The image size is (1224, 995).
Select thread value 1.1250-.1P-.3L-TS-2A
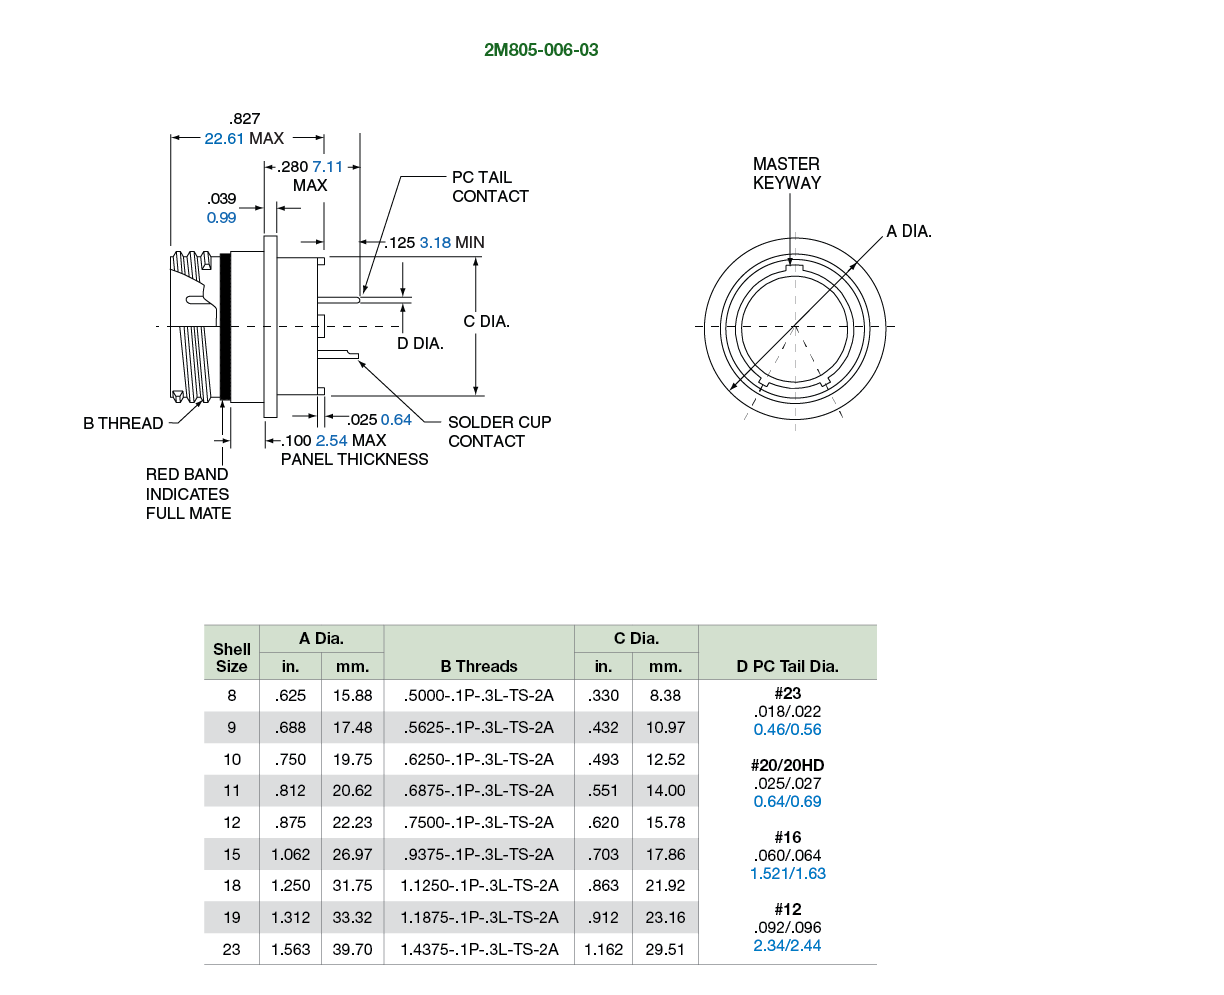click(479, 885)
